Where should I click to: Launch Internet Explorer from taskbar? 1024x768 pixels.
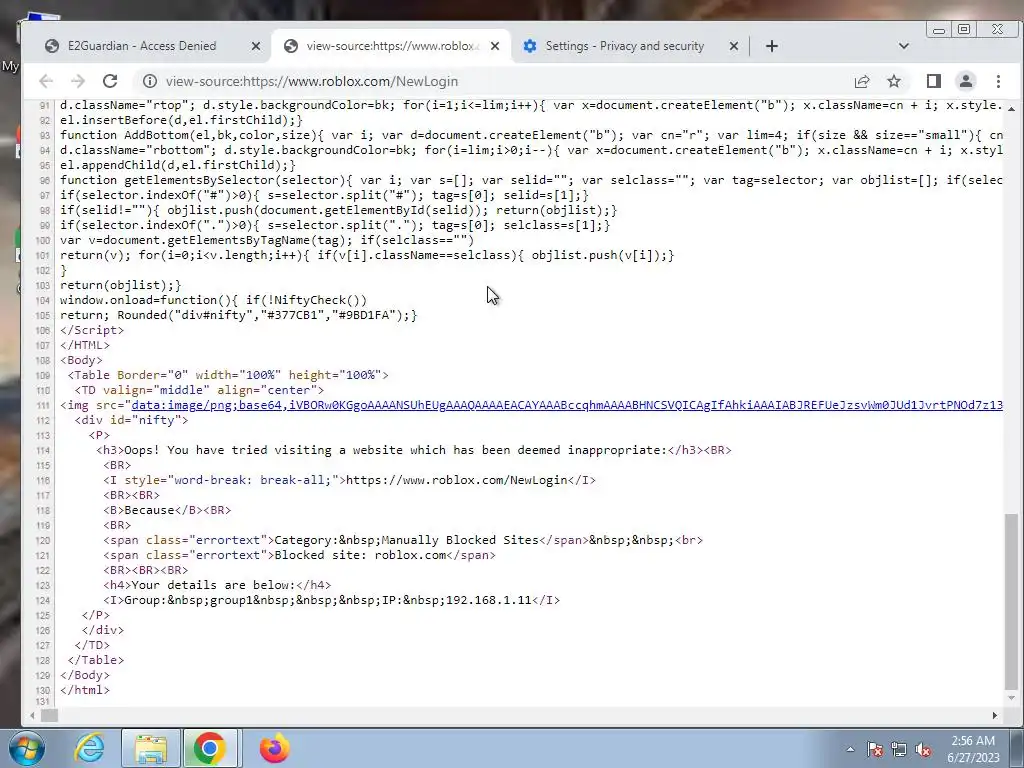[x=89, y=748]
